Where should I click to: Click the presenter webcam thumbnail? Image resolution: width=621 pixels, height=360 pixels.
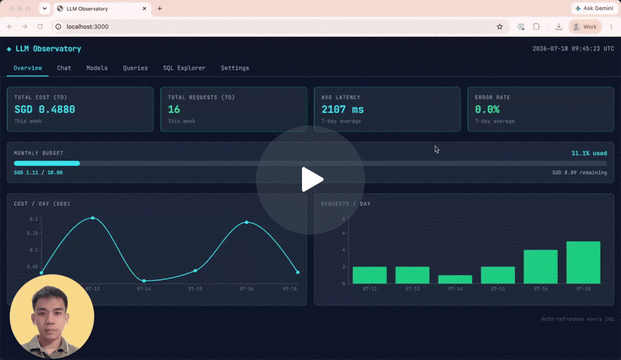click(x=52, y=316)
